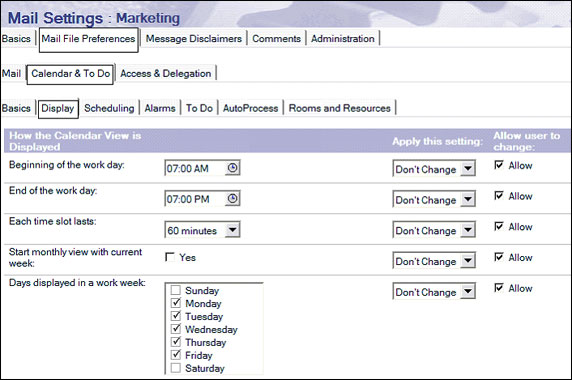Switch to the Scheduling tab
572x380 pixels.
109,108
